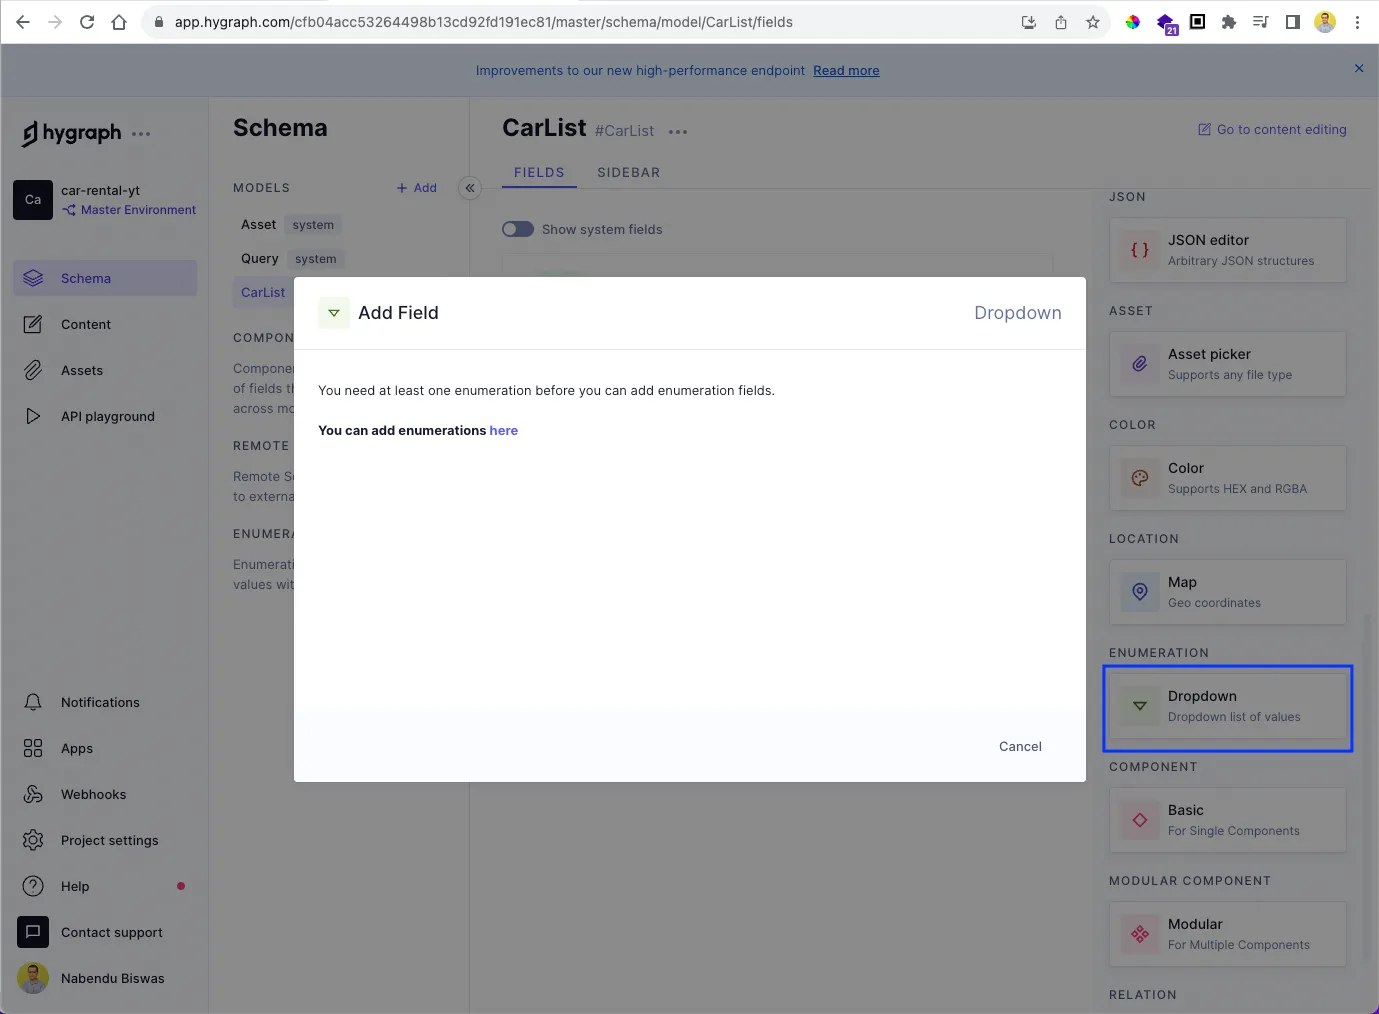This screenshot has width=1379, height=1014.
Task: Click Go to content editing link
Action: 1272,129
